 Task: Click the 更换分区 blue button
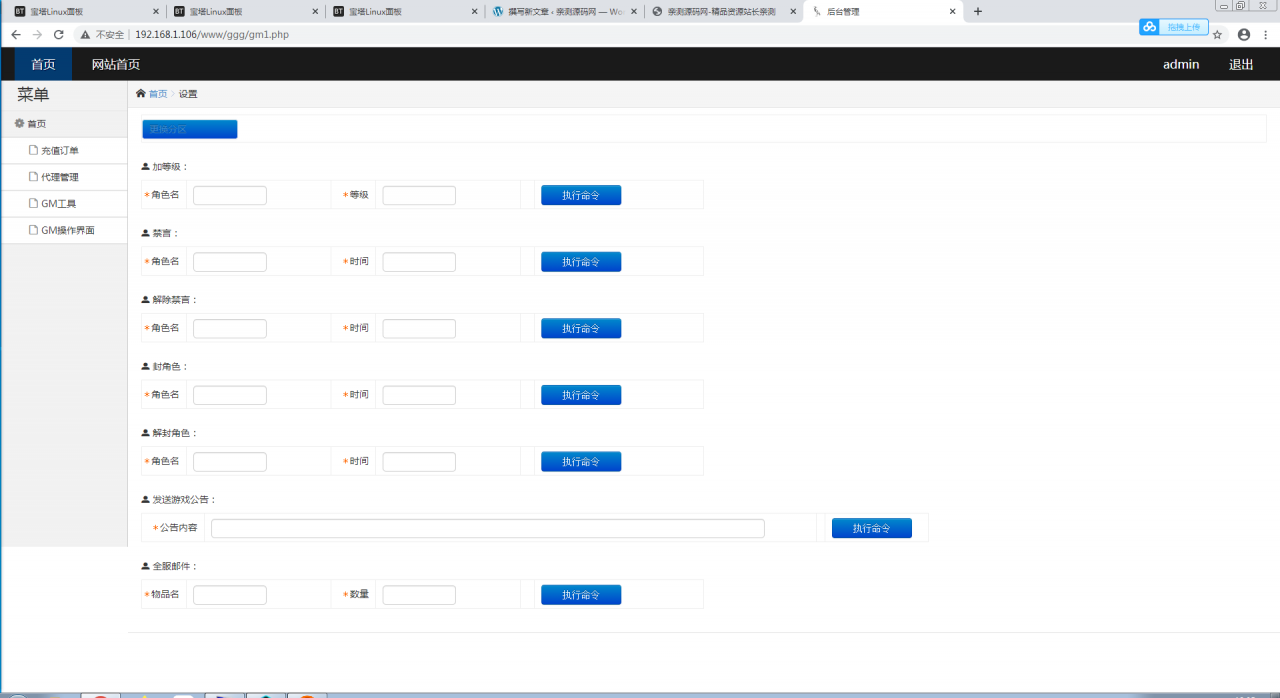[190, 129]
